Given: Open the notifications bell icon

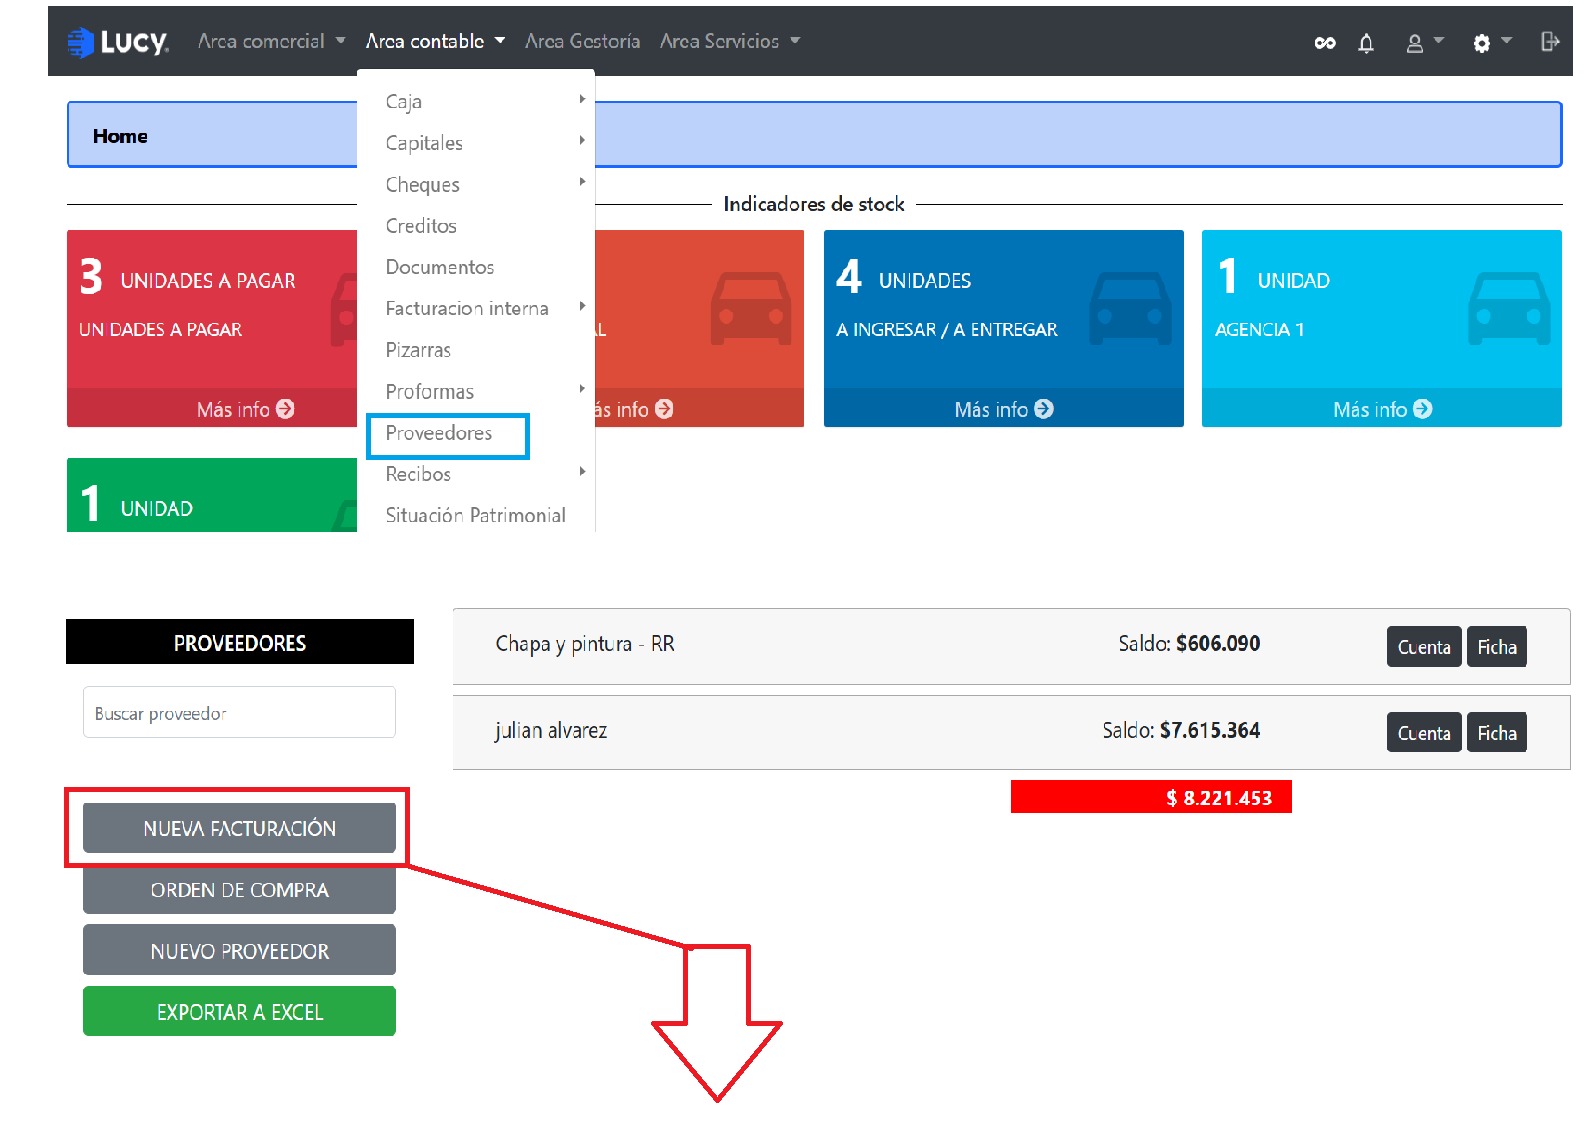Looking at the screenshot, I should point(1366,43).
